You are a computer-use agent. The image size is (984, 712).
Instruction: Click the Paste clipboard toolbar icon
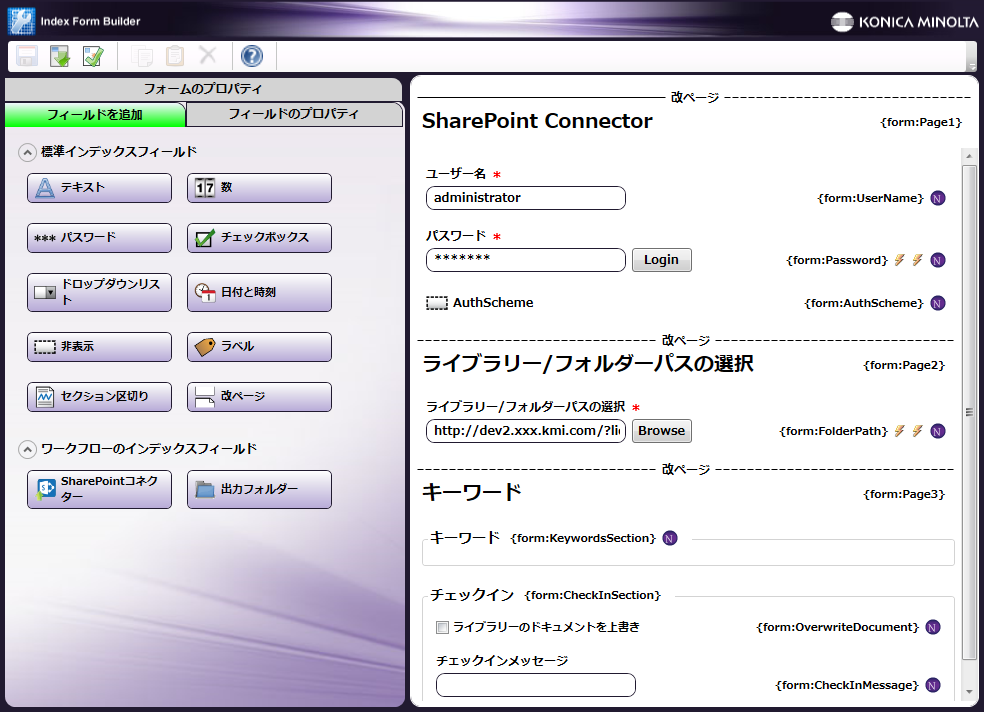coord(174,56)
